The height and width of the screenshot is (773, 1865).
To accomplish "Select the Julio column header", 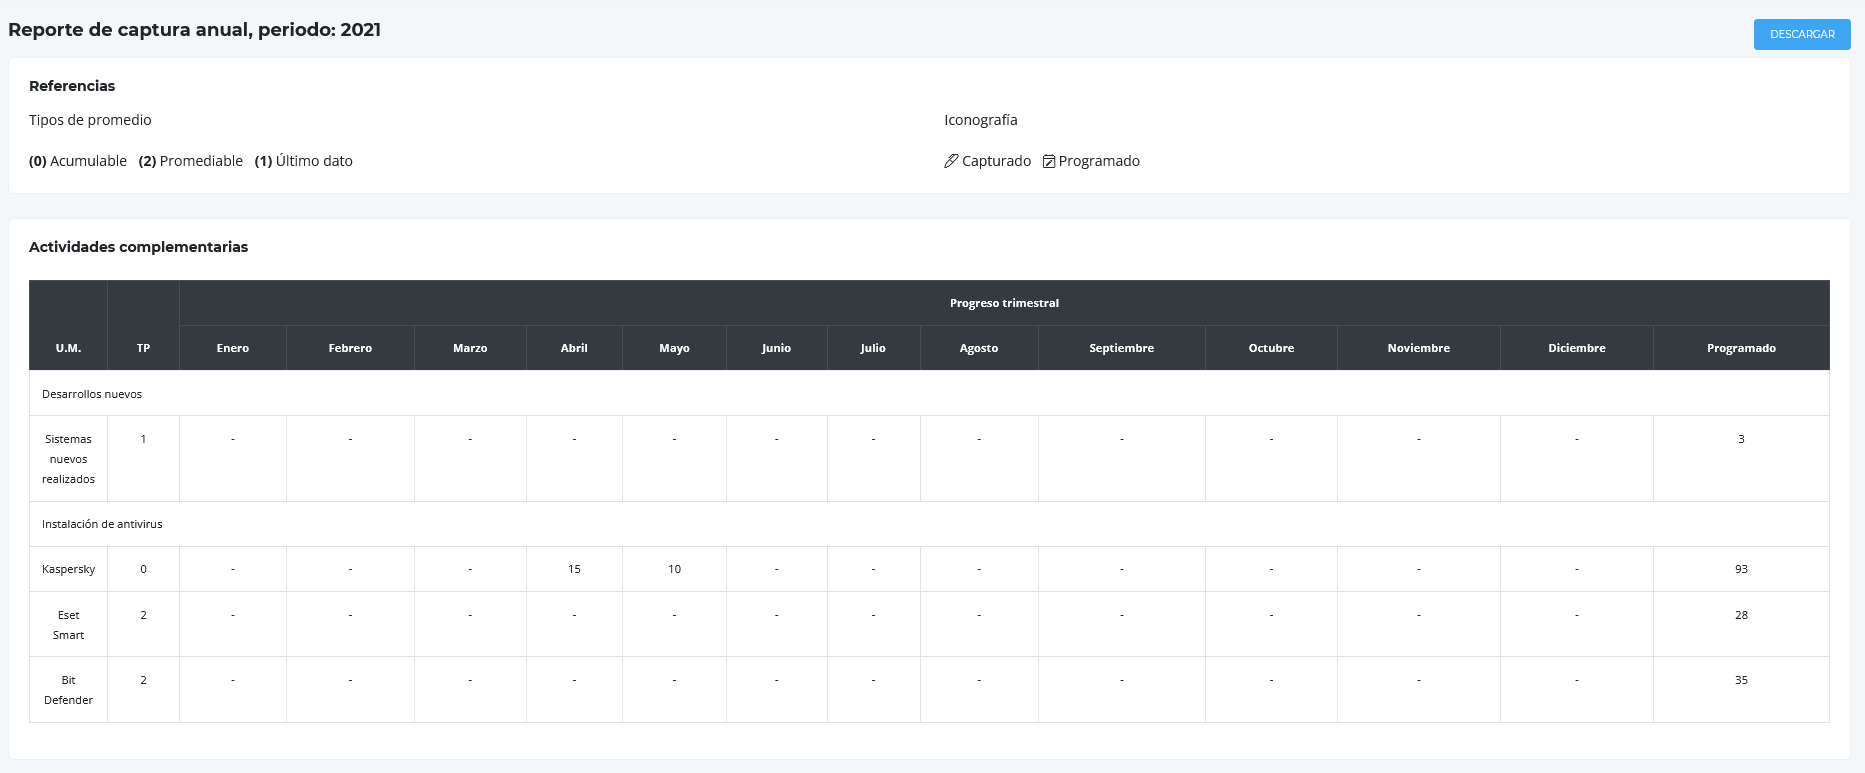I will pos(873,348).
